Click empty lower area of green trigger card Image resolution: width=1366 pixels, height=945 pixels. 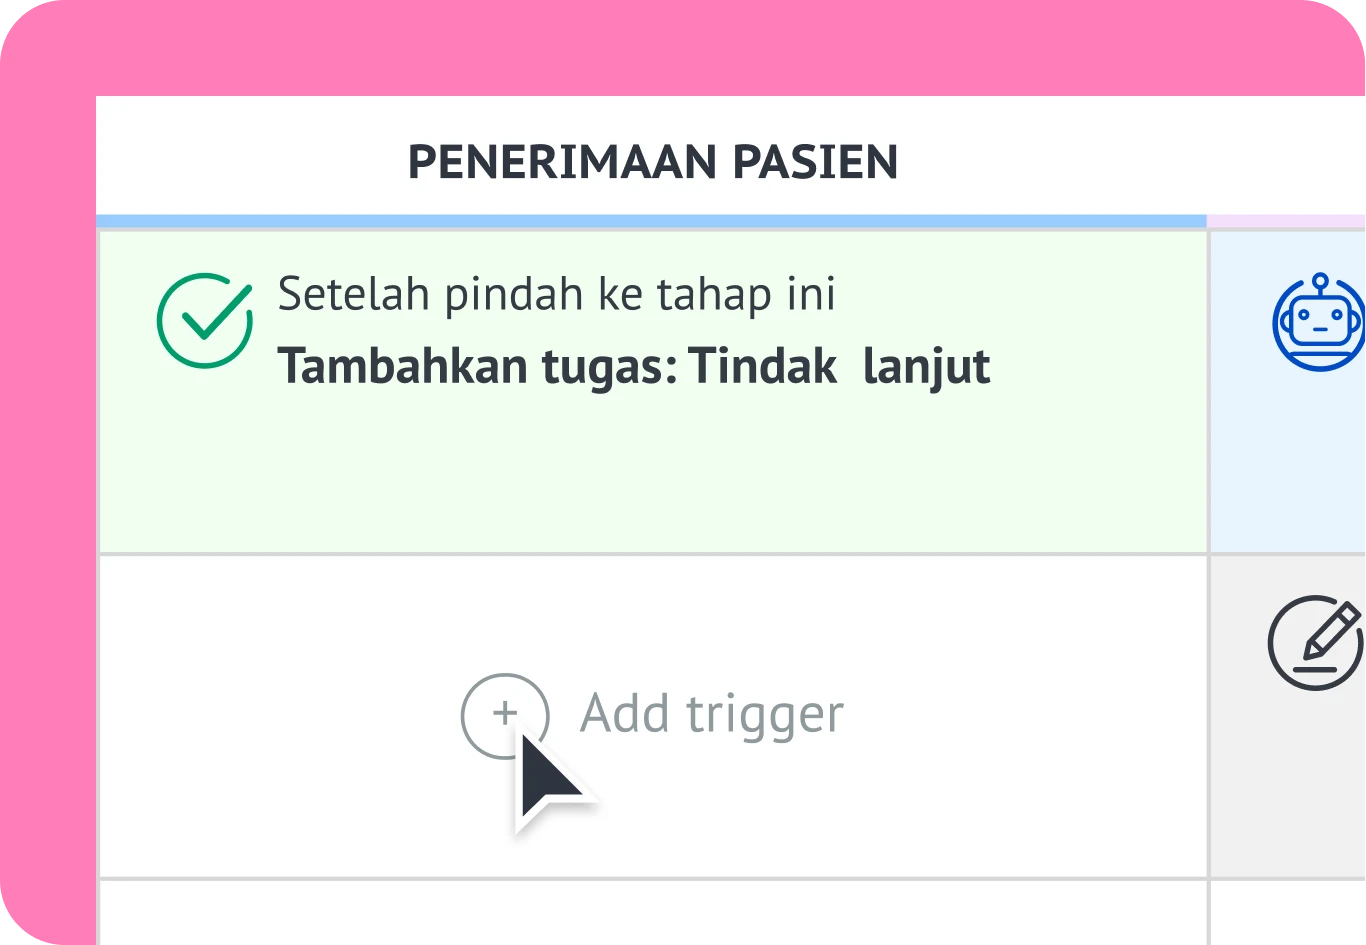point(650,480)
